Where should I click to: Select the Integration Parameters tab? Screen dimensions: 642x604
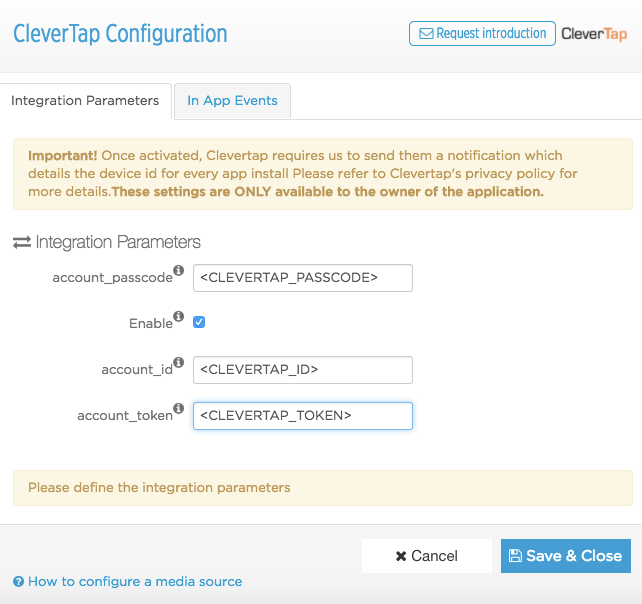pos(85,101)
